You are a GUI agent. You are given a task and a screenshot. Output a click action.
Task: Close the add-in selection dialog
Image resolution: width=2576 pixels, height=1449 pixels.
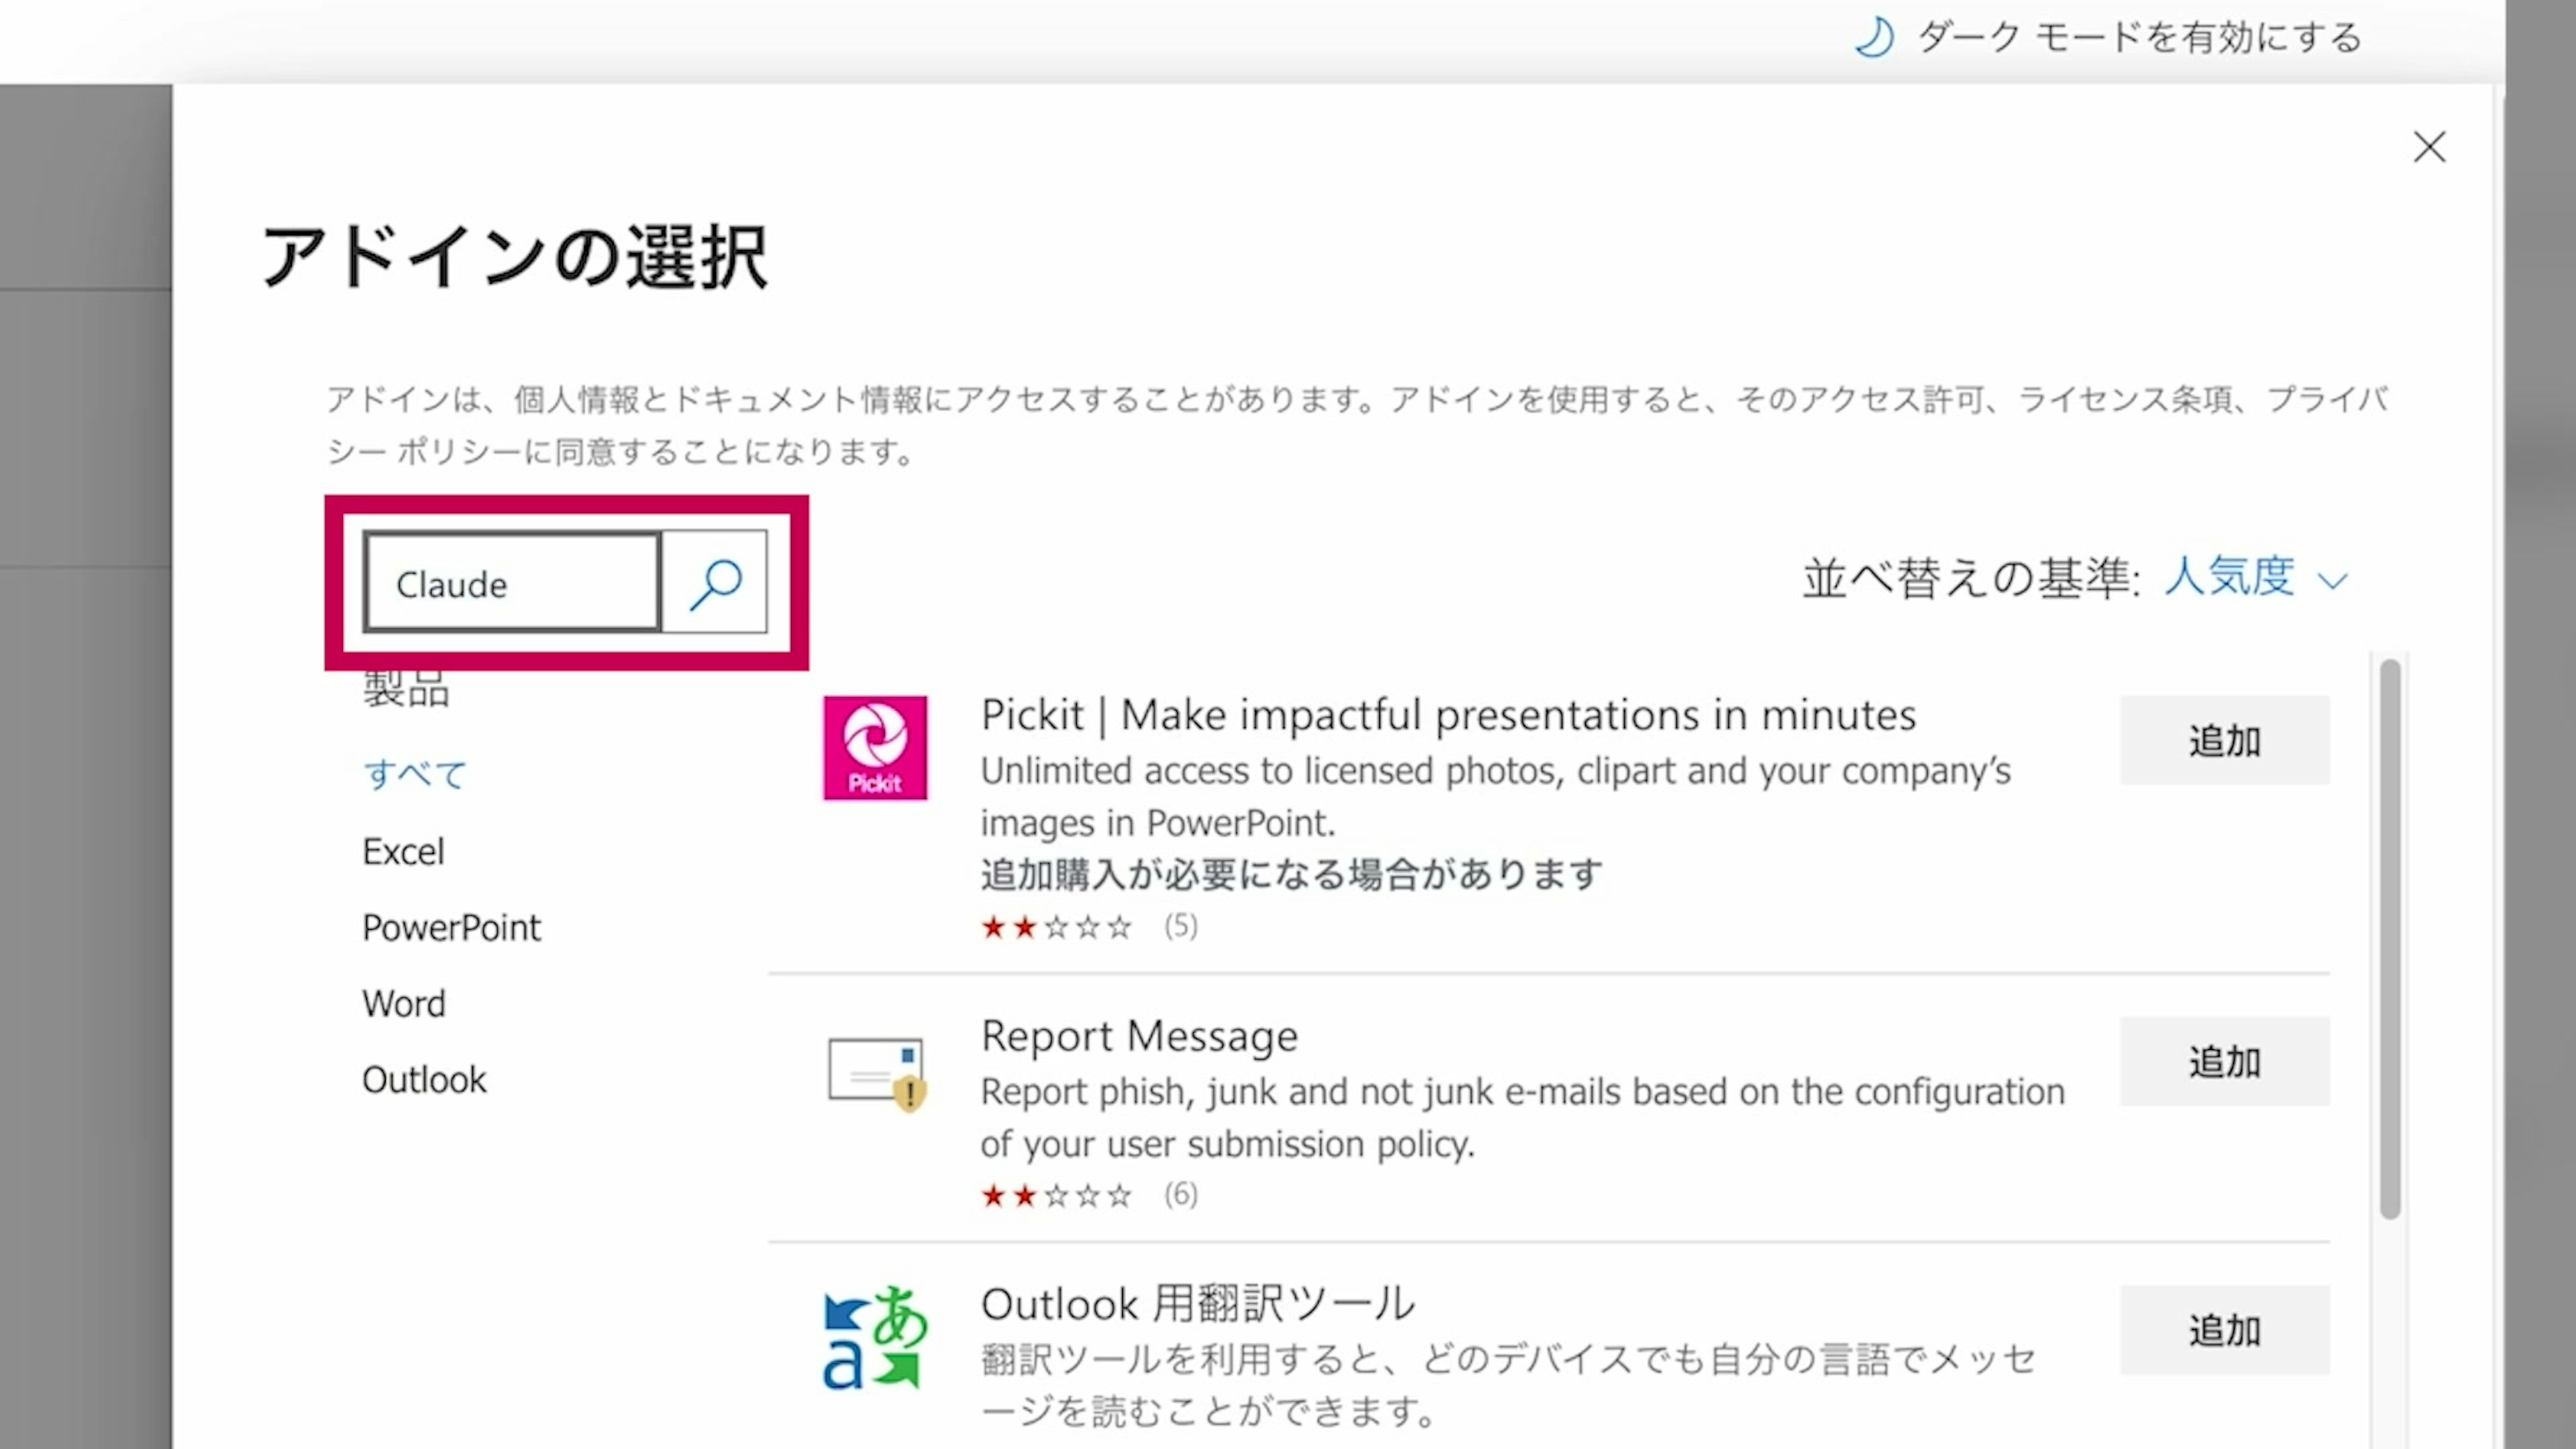(2429, 147)
